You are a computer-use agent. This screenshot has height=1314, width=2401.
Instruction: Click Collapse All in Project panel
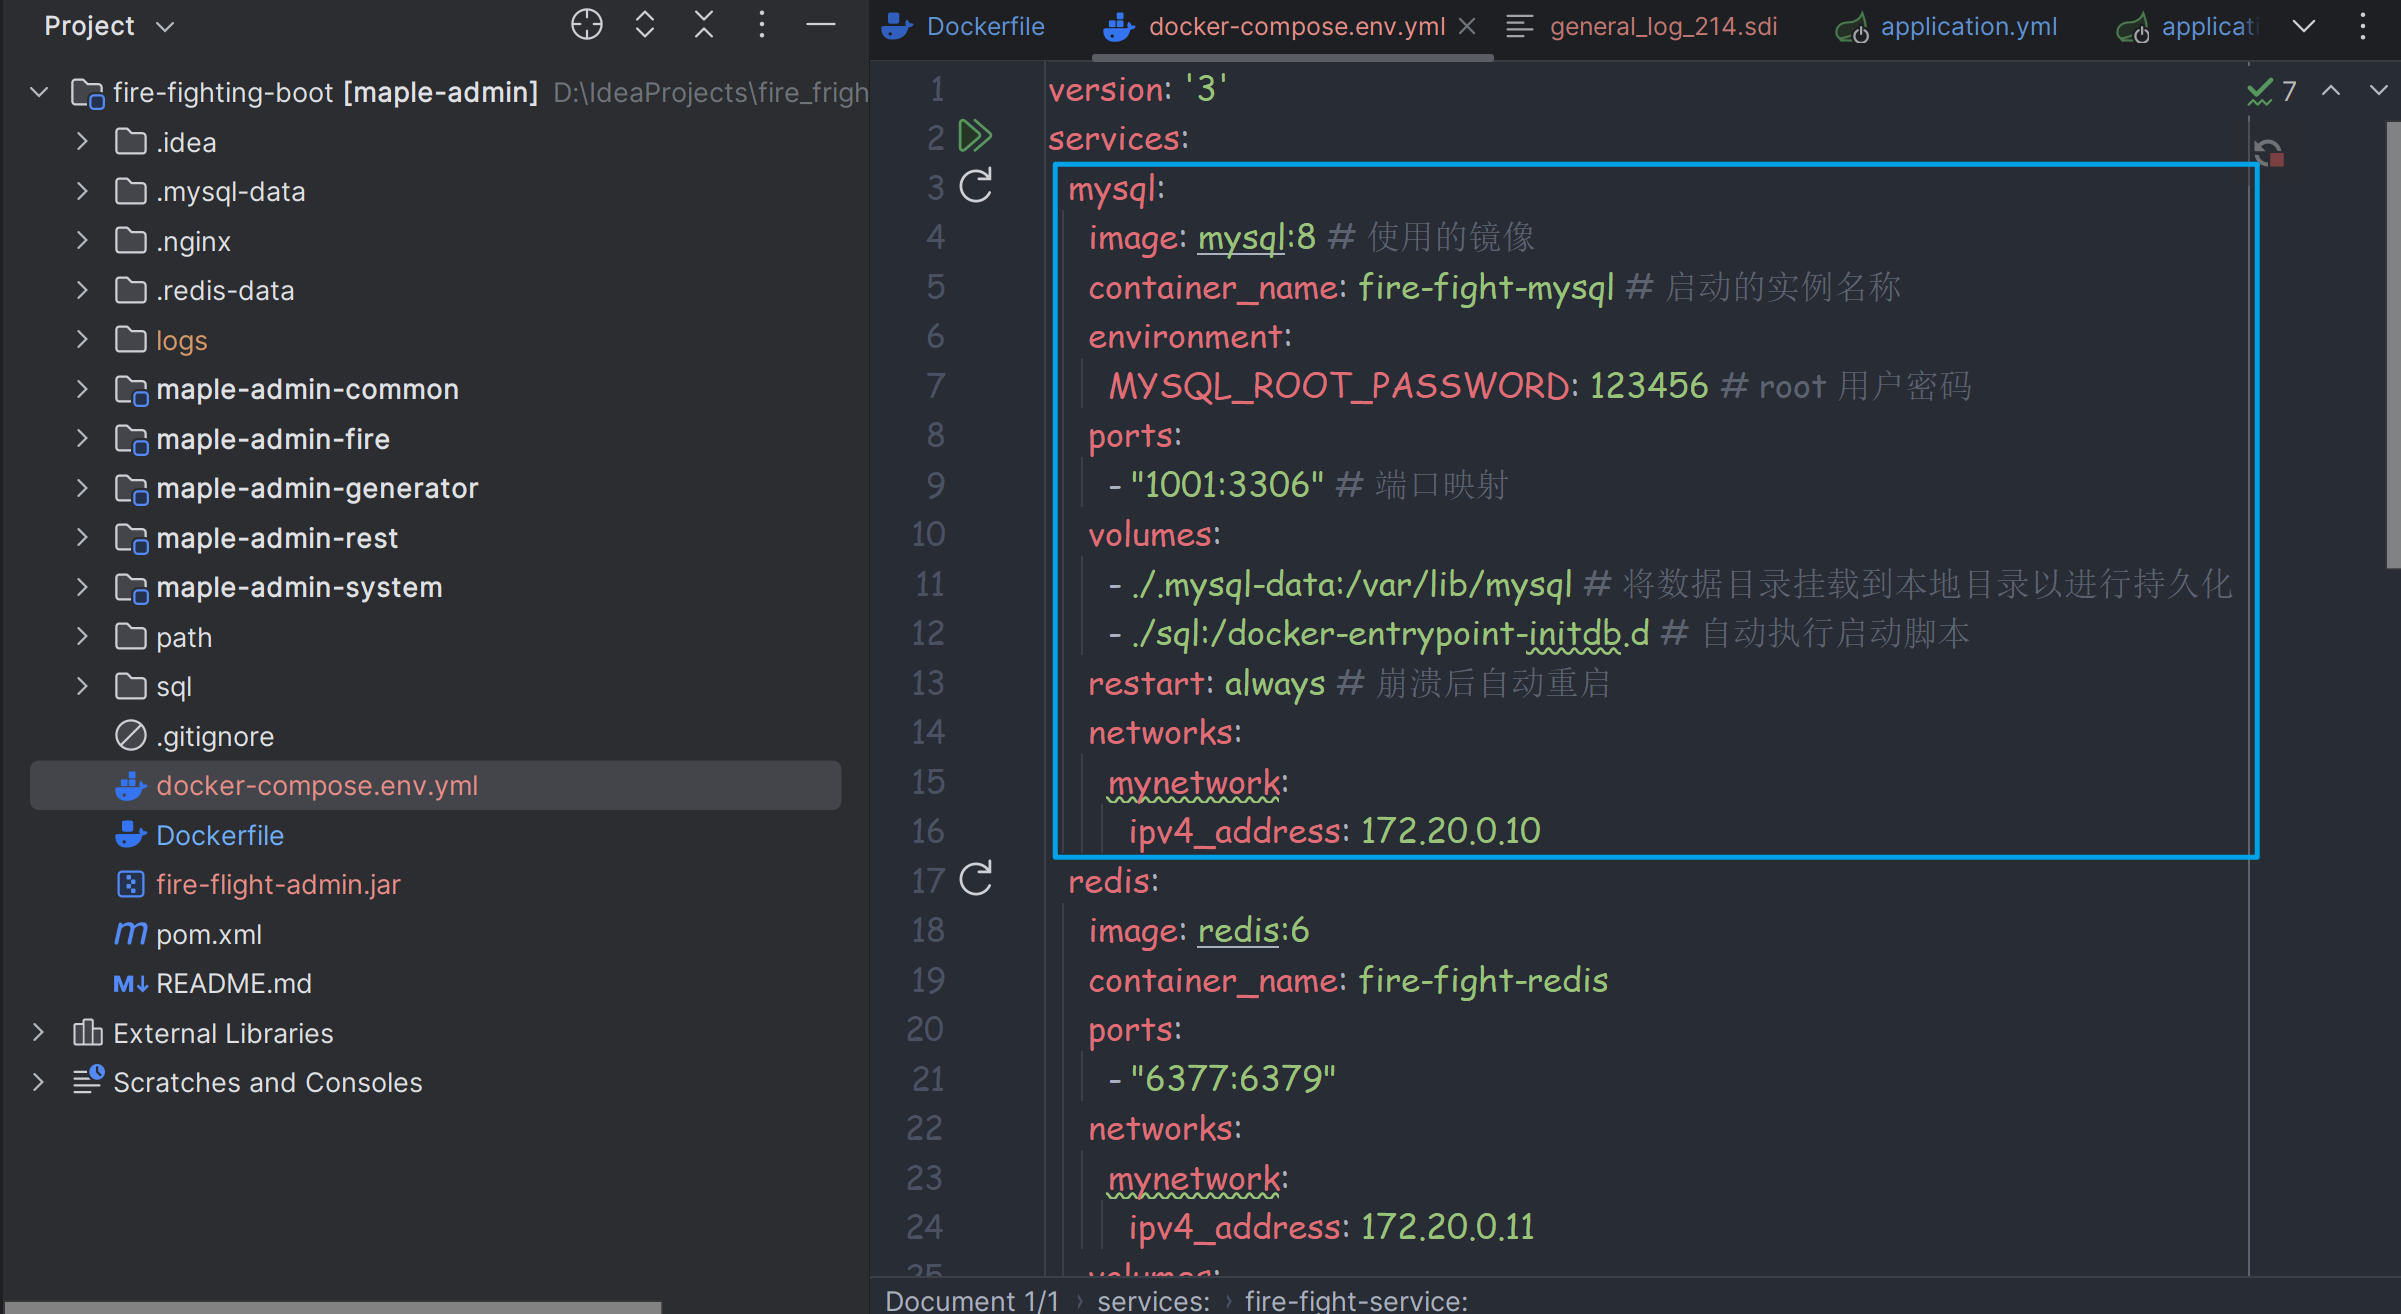704,25
